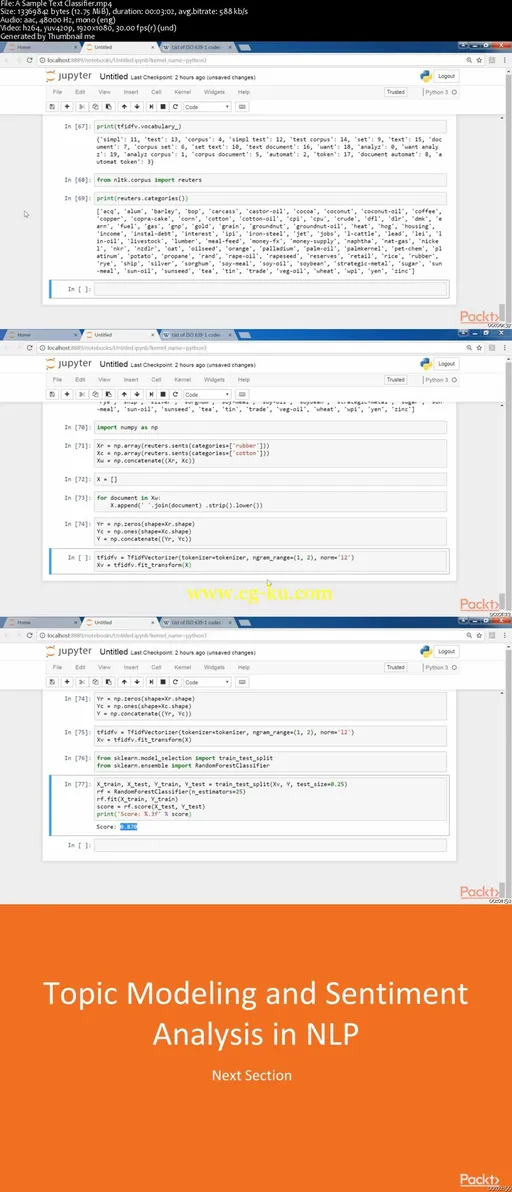This screenshot has height=1192, width=512.
Task: Click insert-cell plus icon in frame with import numpy cell
Action: [x=67, y=395]
